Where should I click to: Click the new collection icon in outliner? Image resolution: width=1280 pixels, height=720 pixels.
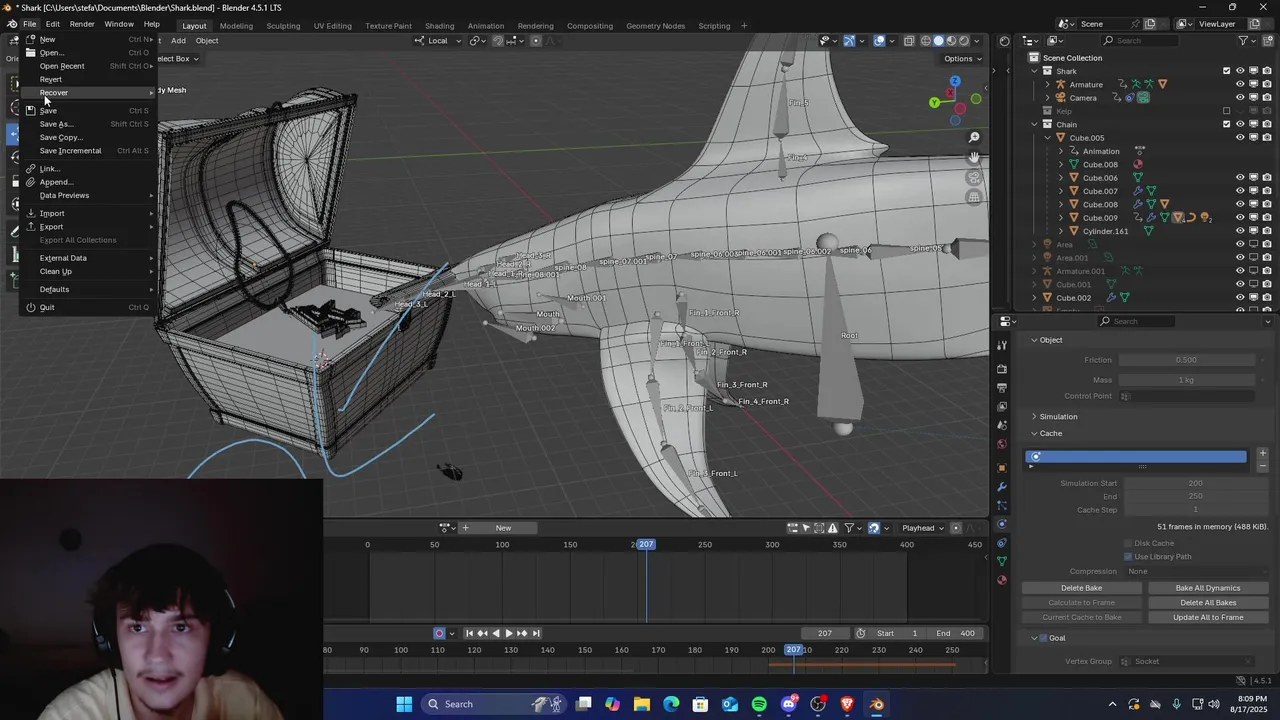(1267, 41)
